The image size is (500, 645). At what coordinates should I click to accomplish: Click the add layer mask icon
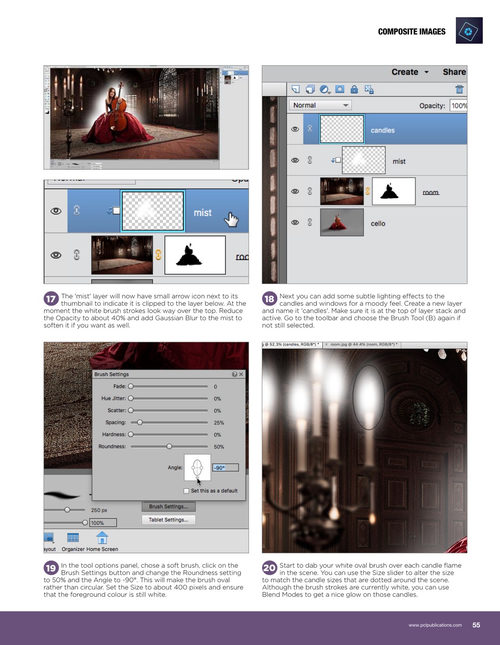(340, 89)
